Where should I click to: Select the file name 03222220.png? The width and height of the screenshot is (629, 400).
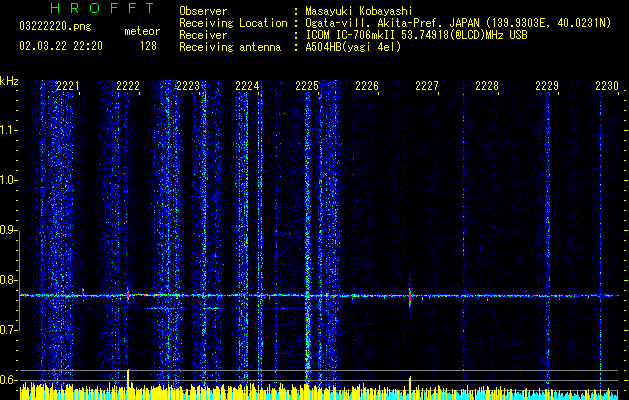click(55, 26)
